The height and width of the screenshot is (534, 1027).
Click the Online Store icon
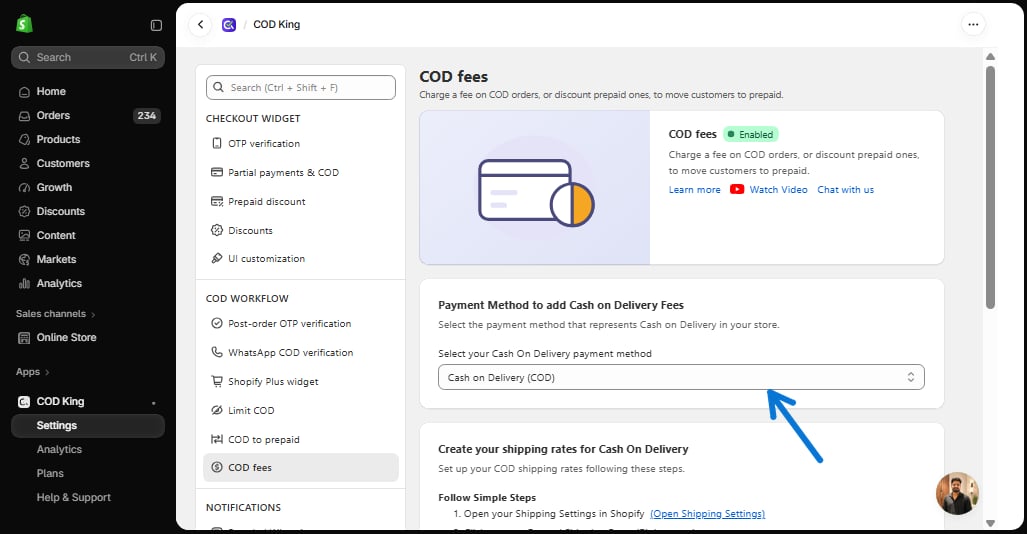pos(24,337)
